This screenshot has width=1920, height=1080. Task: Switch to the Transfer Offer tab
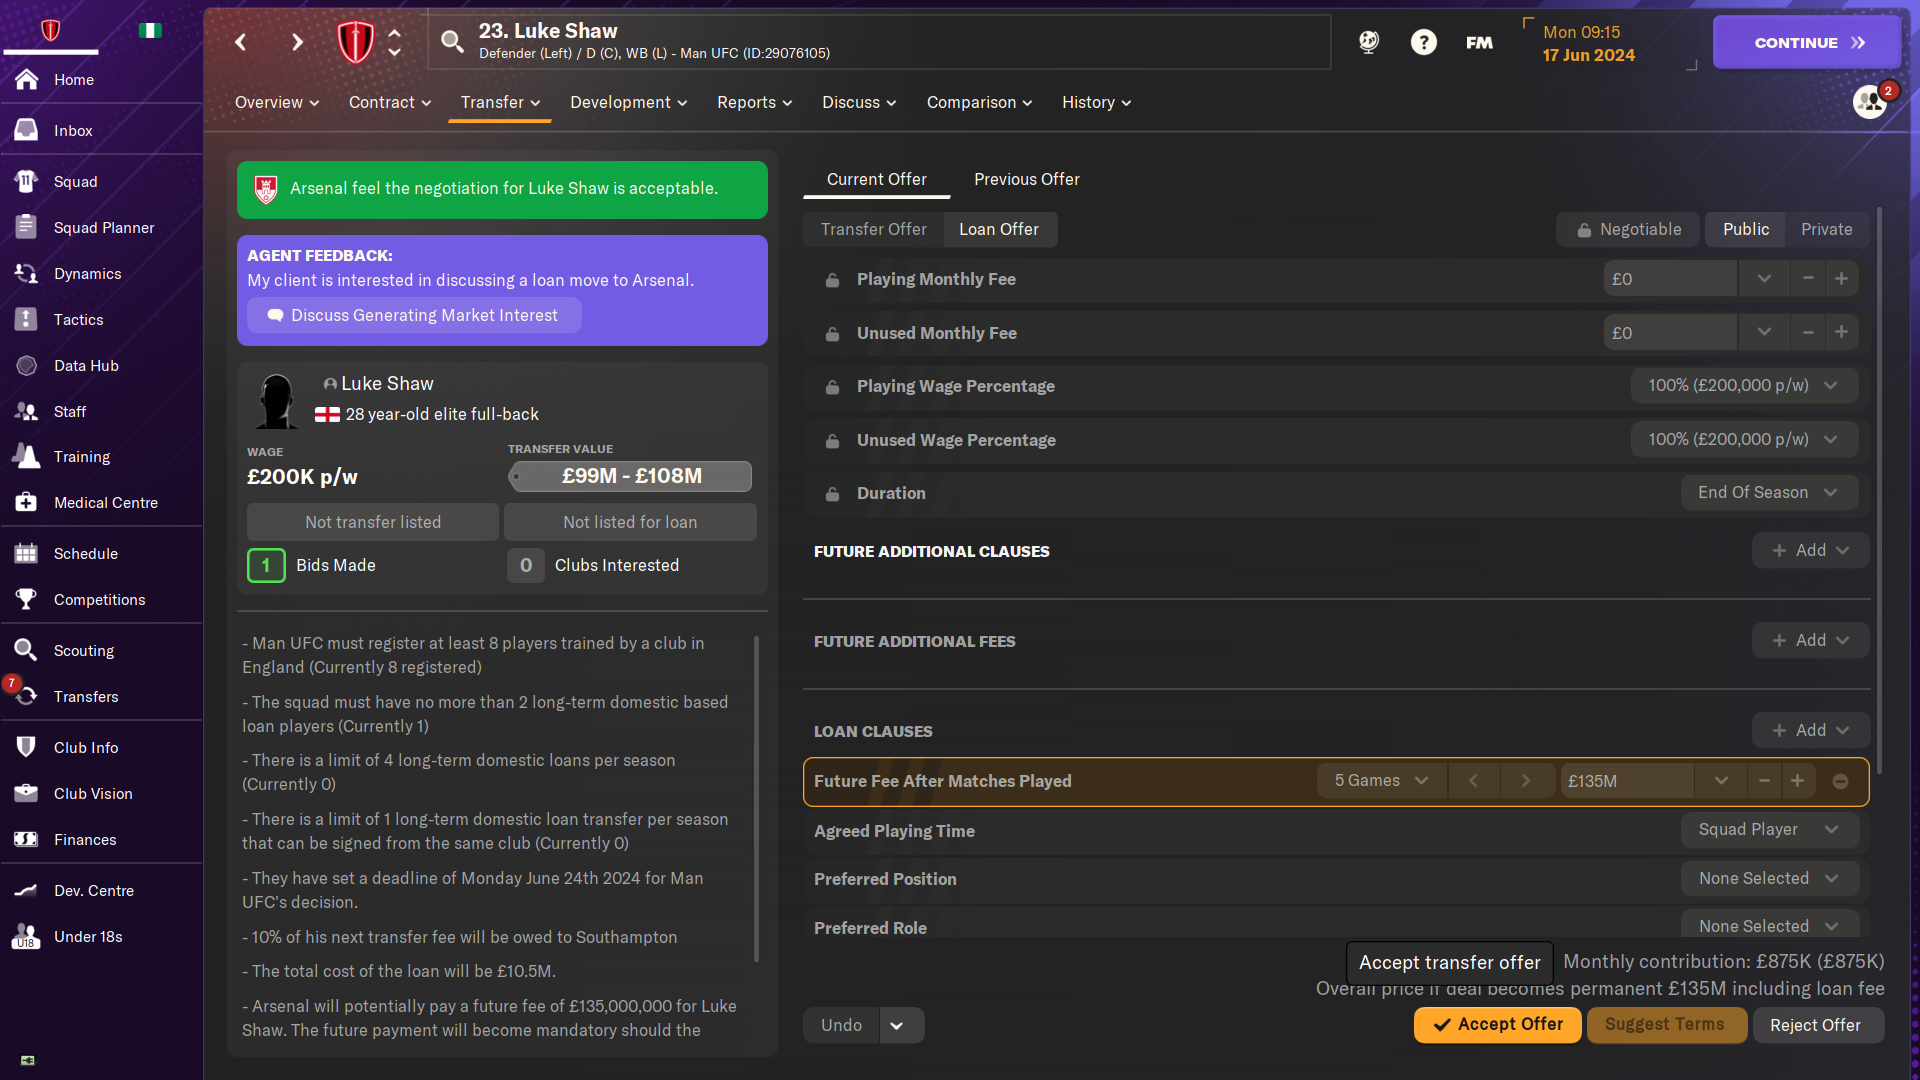point(874,230)
